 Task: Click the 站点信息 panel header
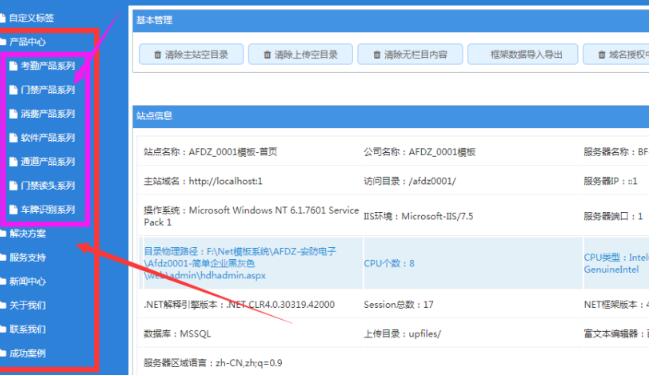[391, 116]
